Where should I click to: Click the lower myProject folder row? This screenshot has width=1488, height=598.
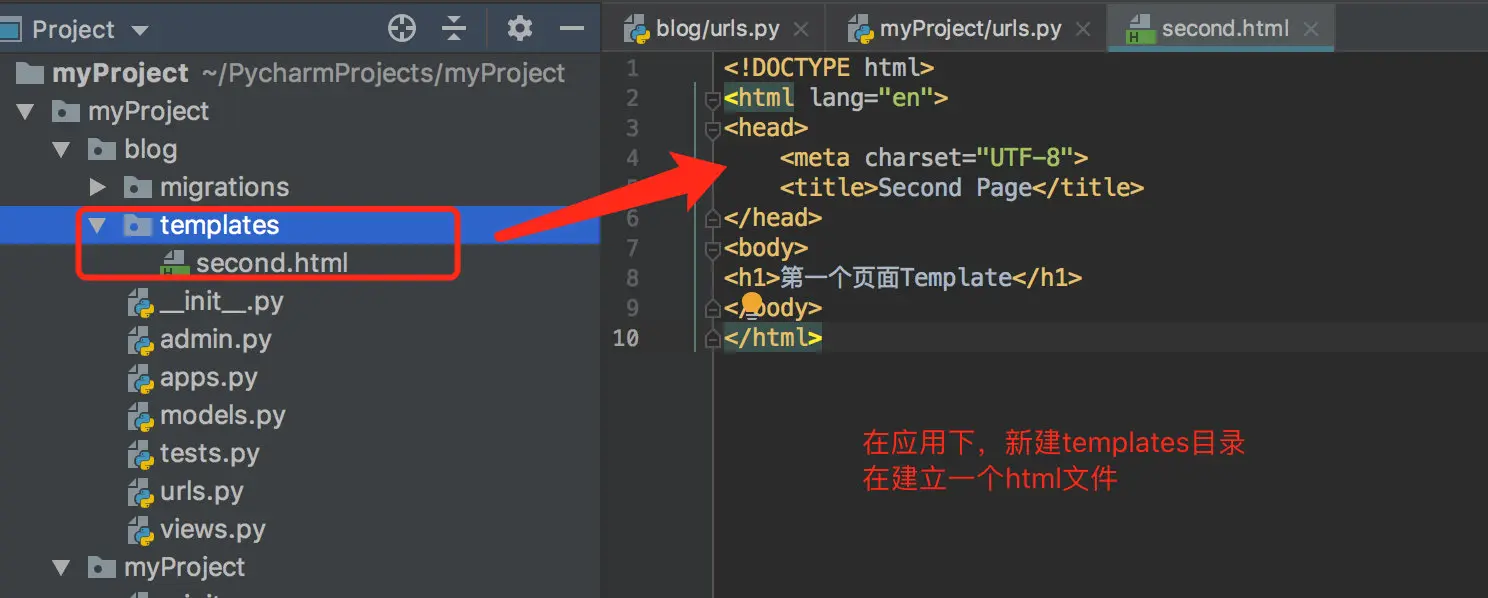tap(300, 567)
